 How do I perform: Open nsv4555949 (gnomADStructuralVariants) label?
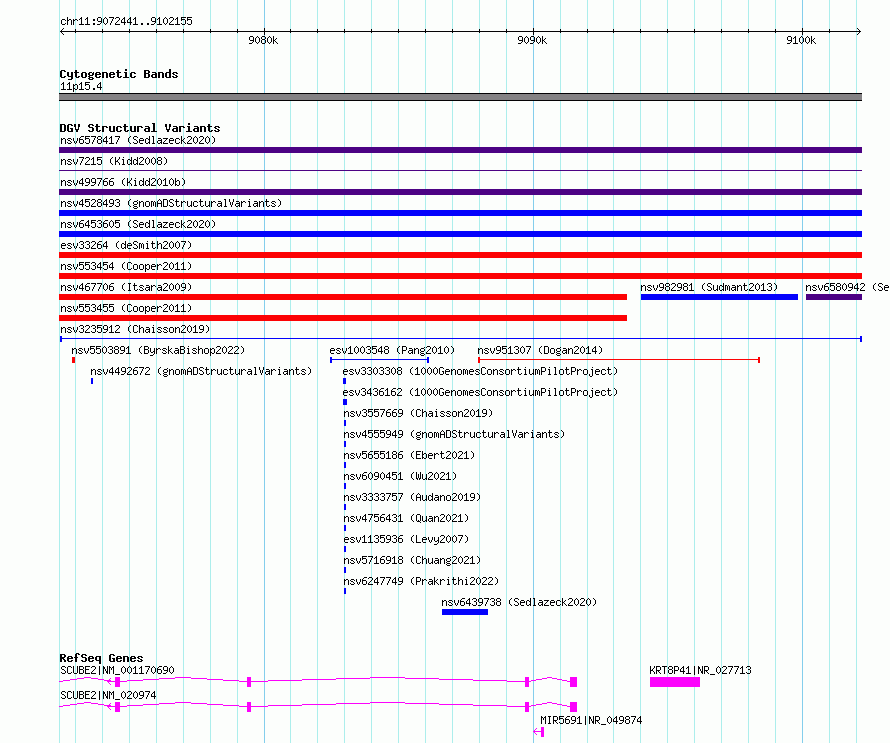[x=454, y=434]
